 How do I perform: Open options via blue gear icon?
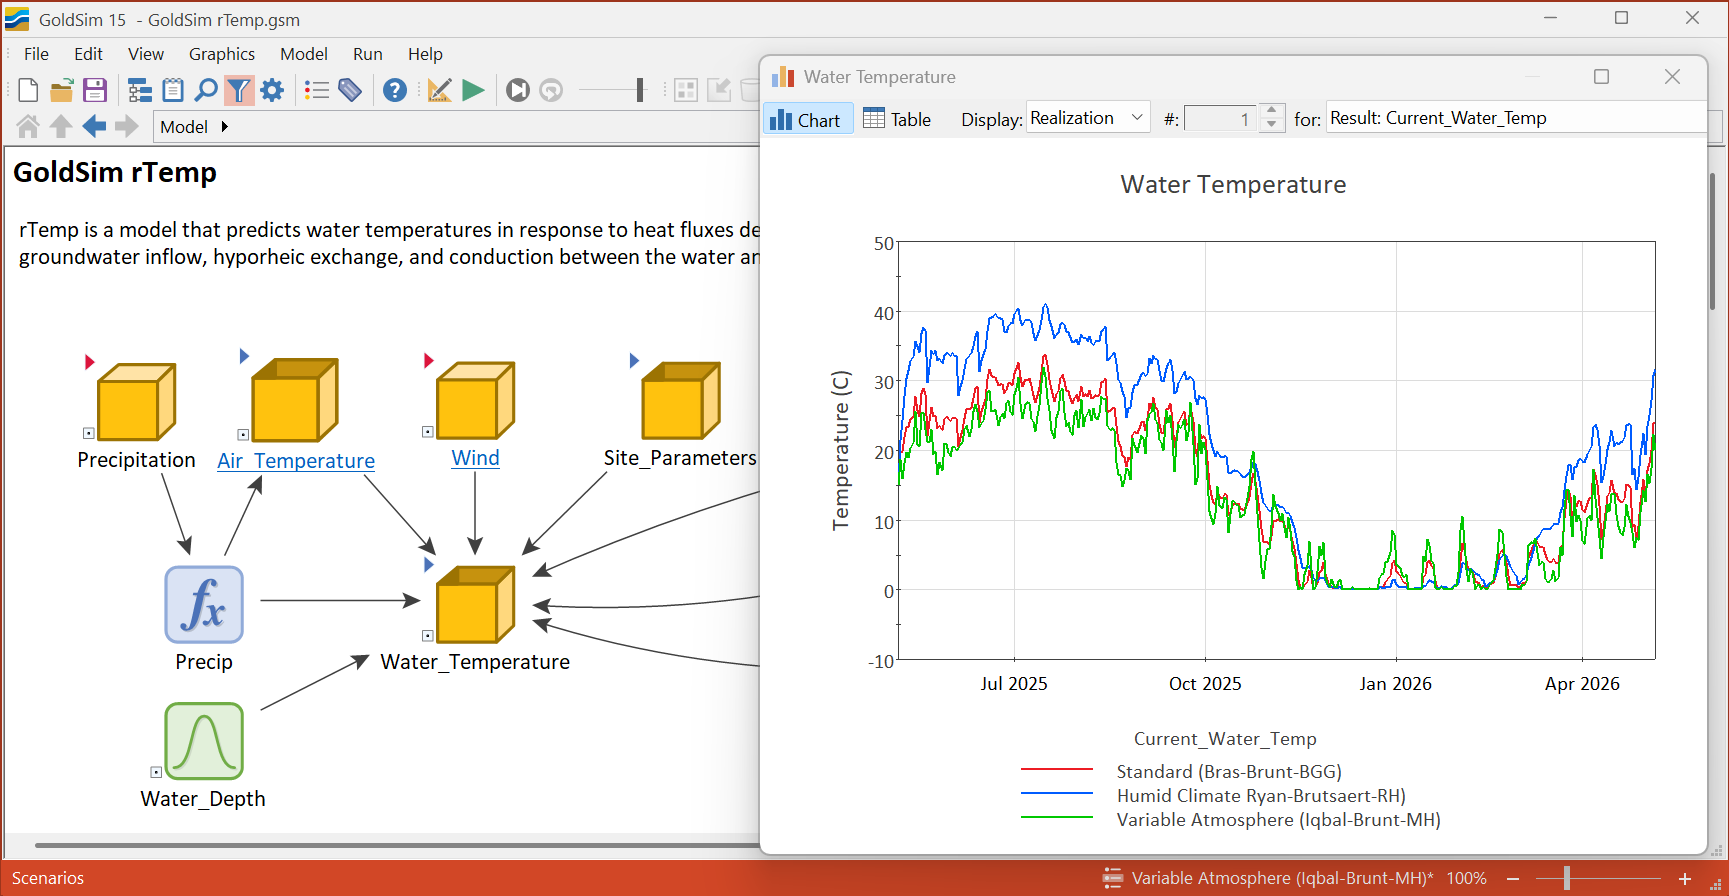pyautogui.click(x=272, y=90)
